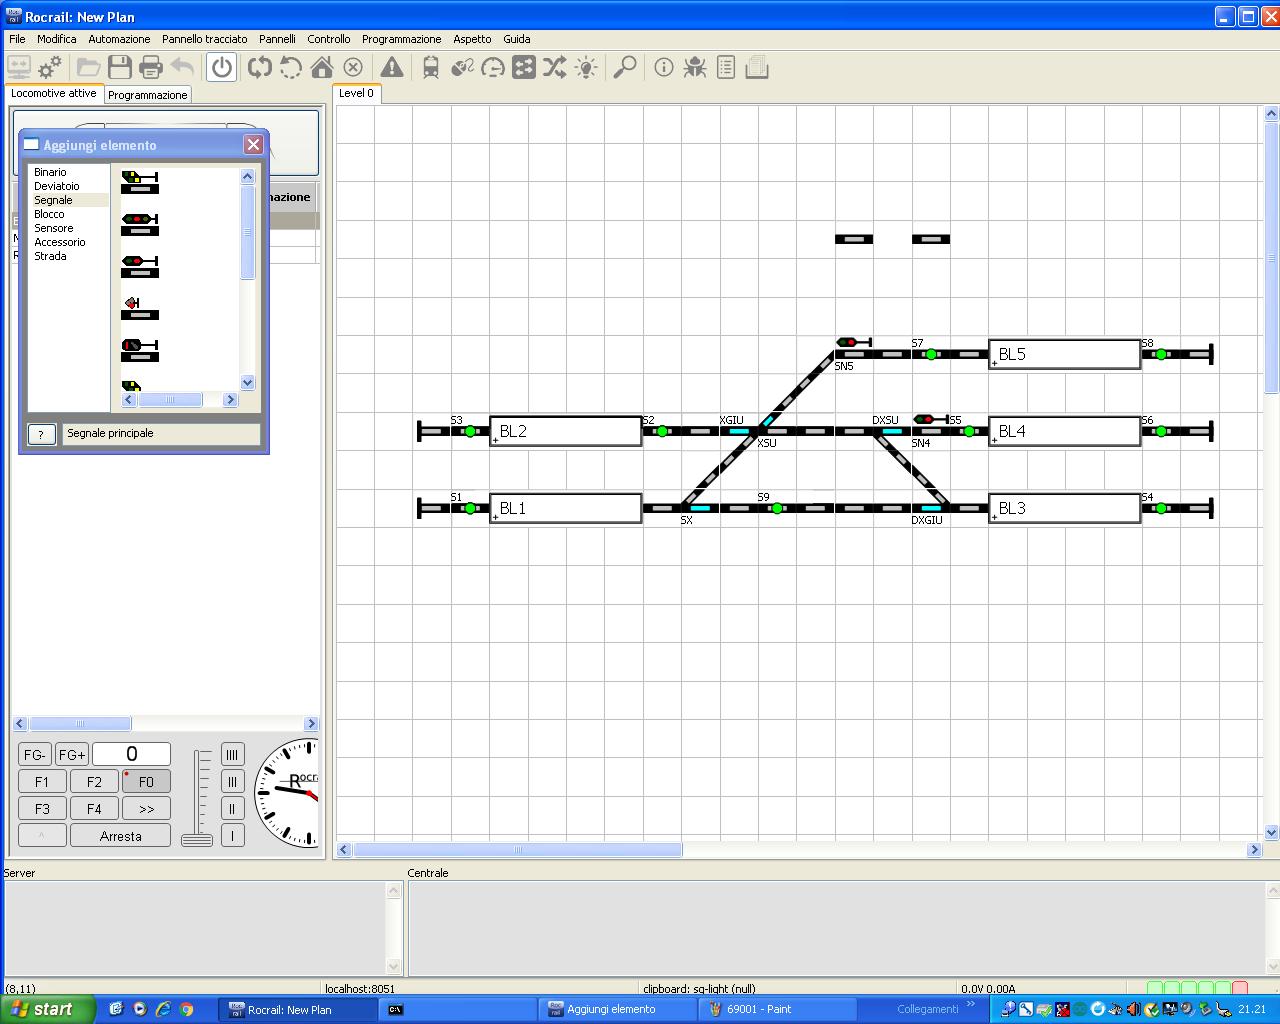The width and height of the screenshot is (1280, 1024).
Task: Select Strada in element list
Action: pyautogui.click(x=50, y=256)
